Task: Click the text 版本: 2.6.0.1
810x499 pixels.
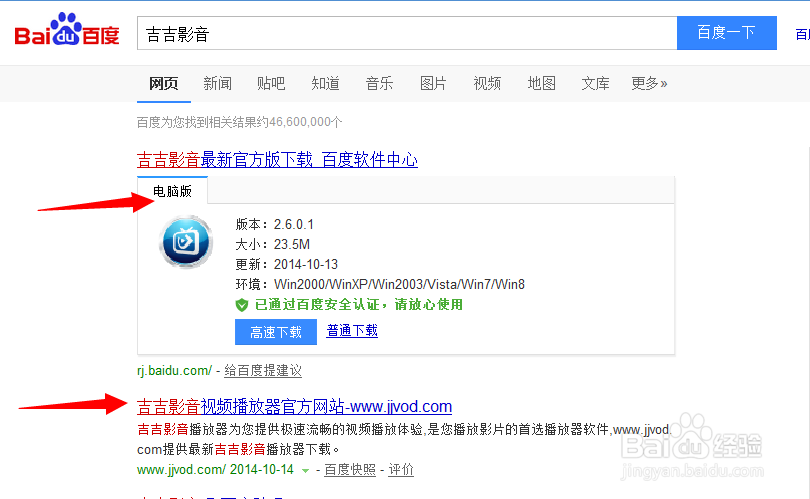Action: [x=274, y=225]
